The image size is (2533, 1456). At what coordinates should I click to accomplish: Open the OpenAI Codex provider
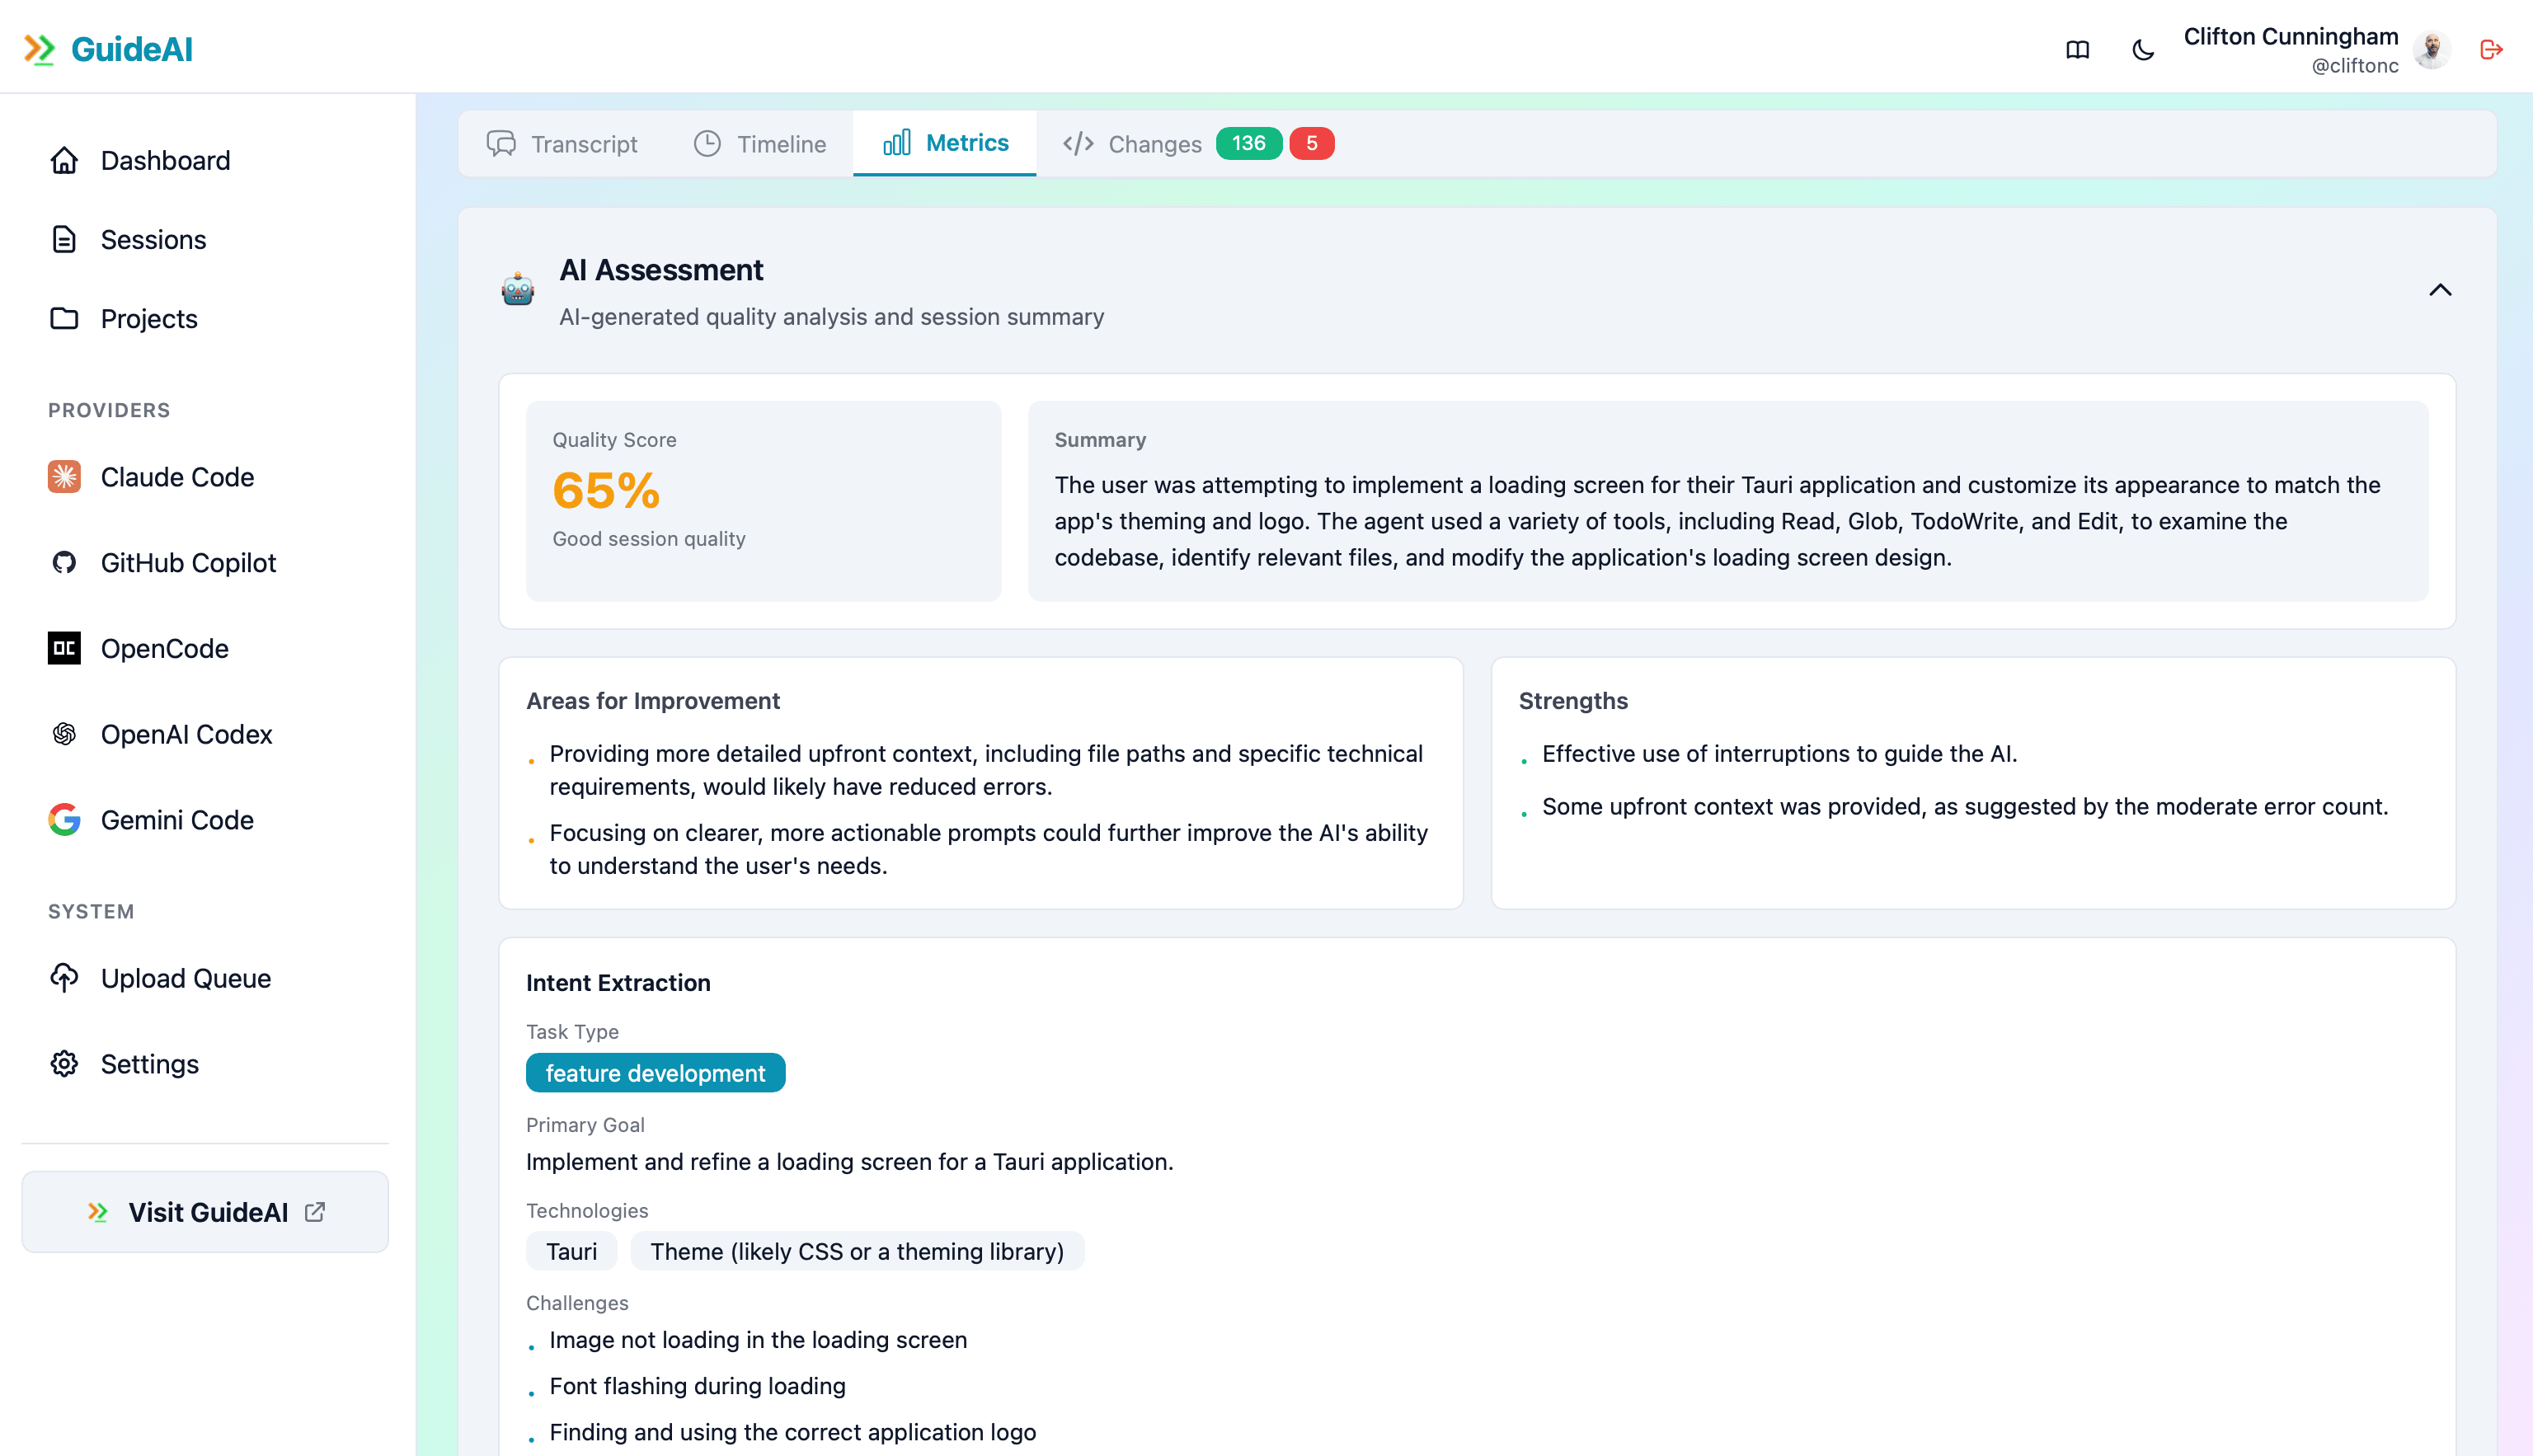[186, 734]
